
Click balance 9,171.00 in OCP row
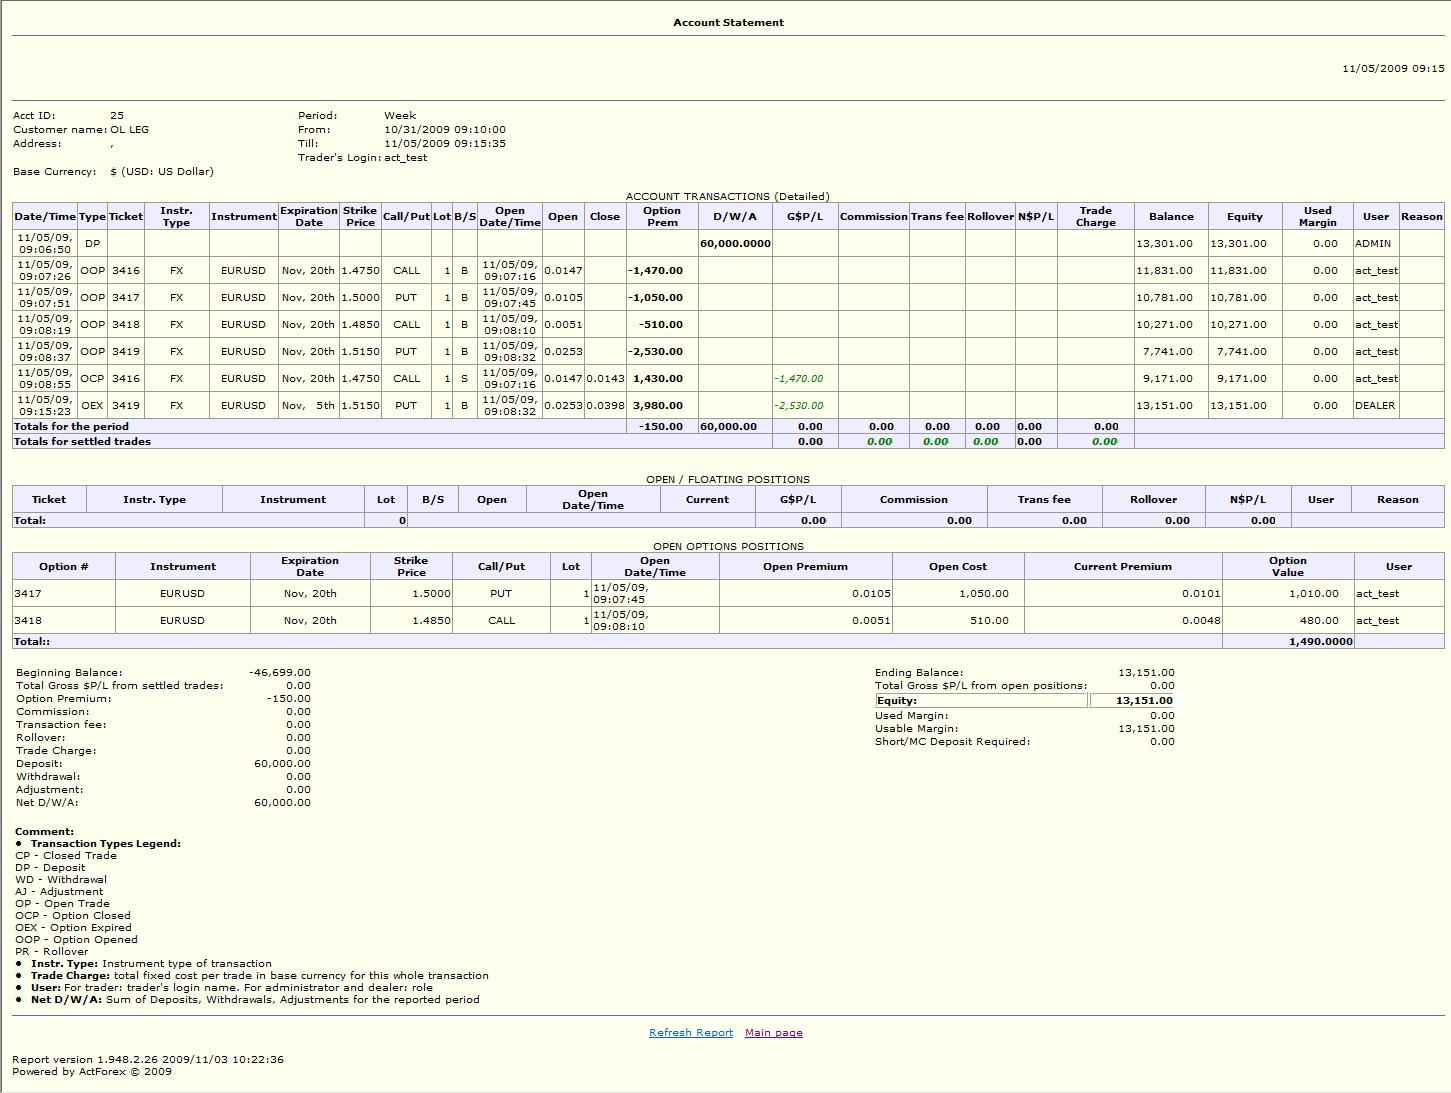(x=1168, y=379)
